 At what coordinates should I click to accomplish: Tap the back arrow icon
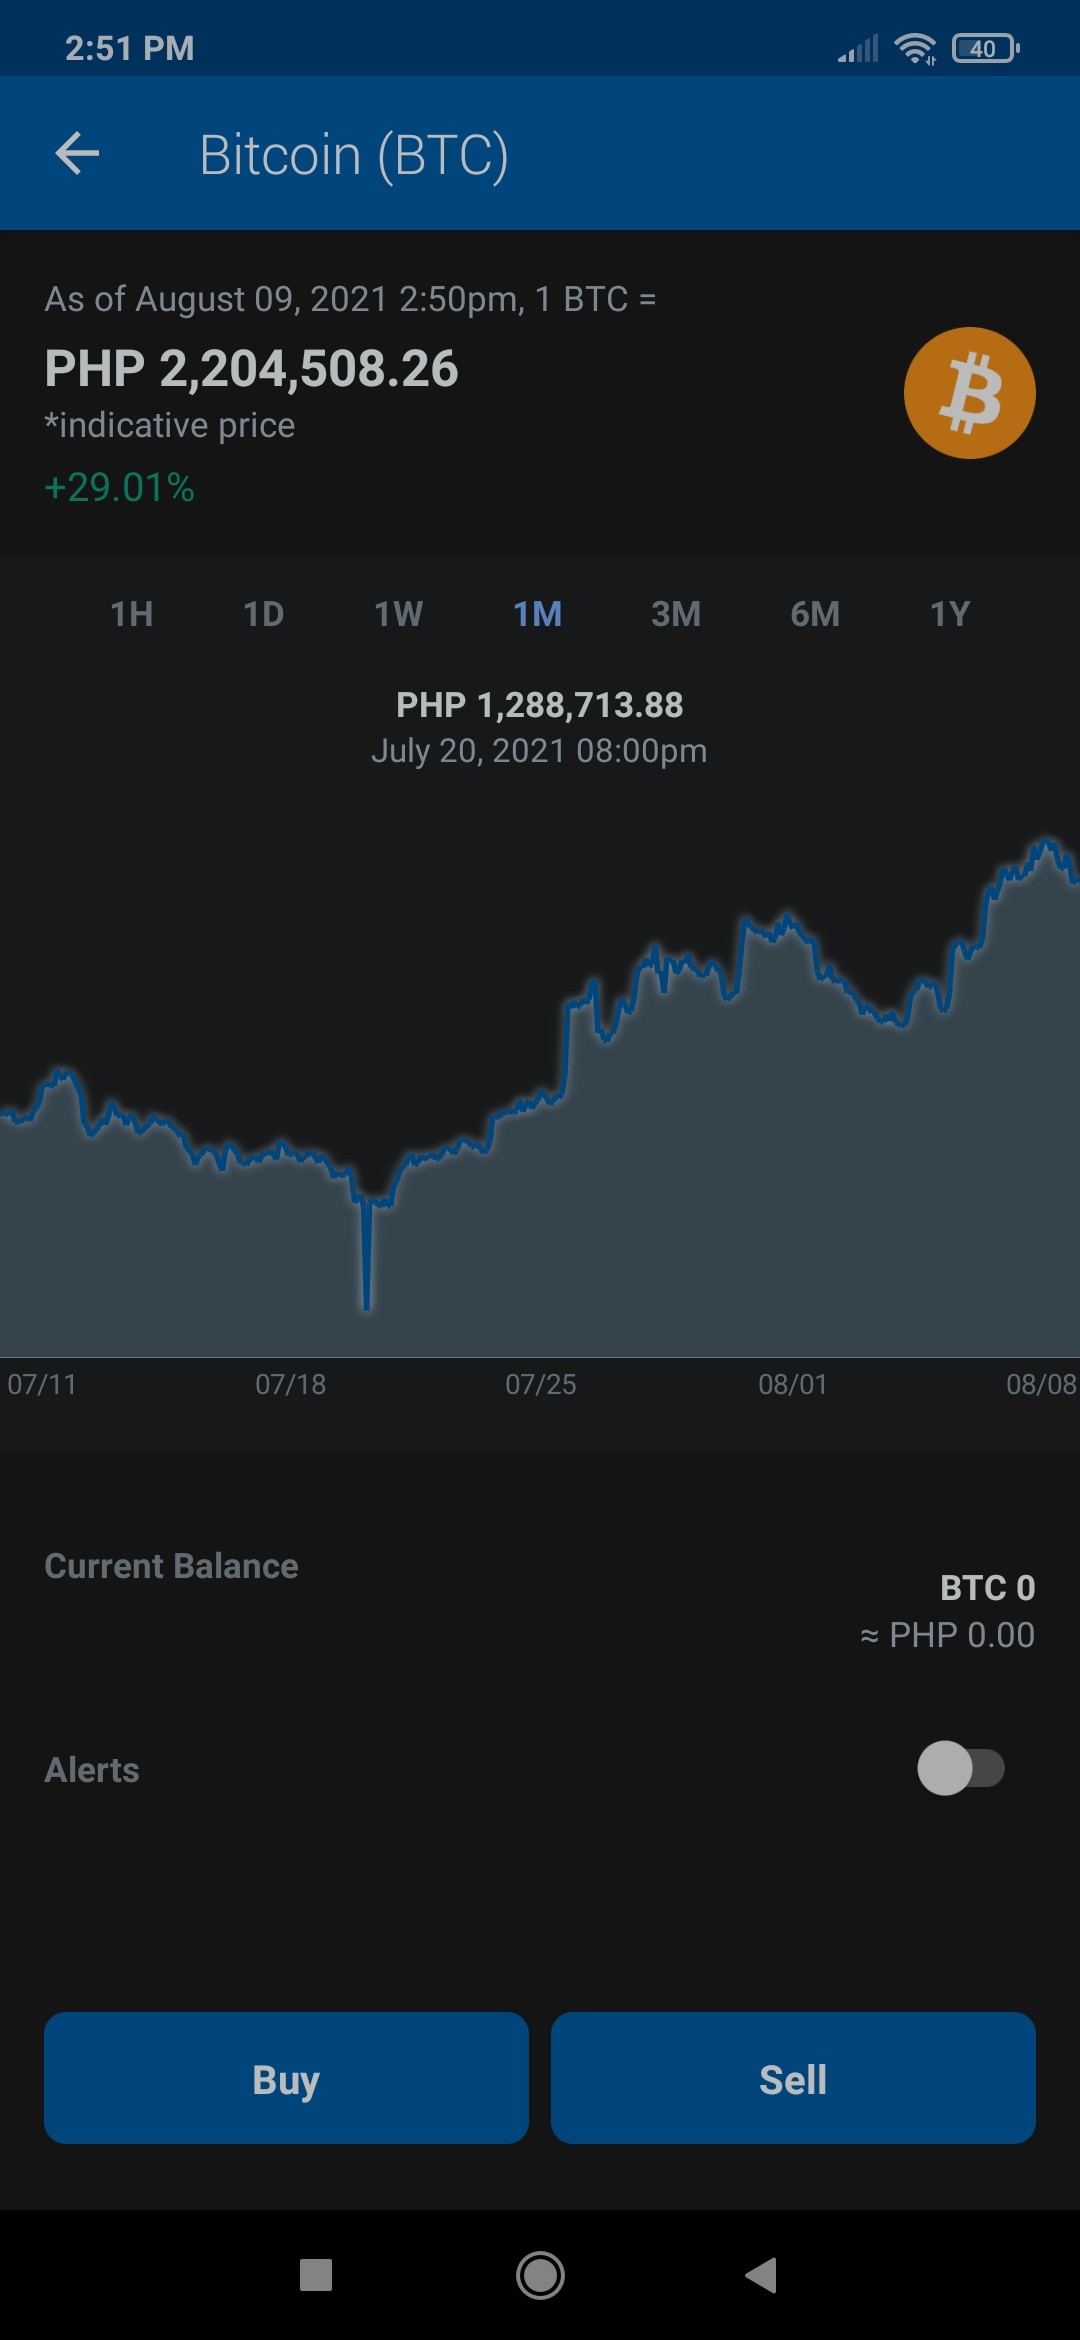click(77, 154)
